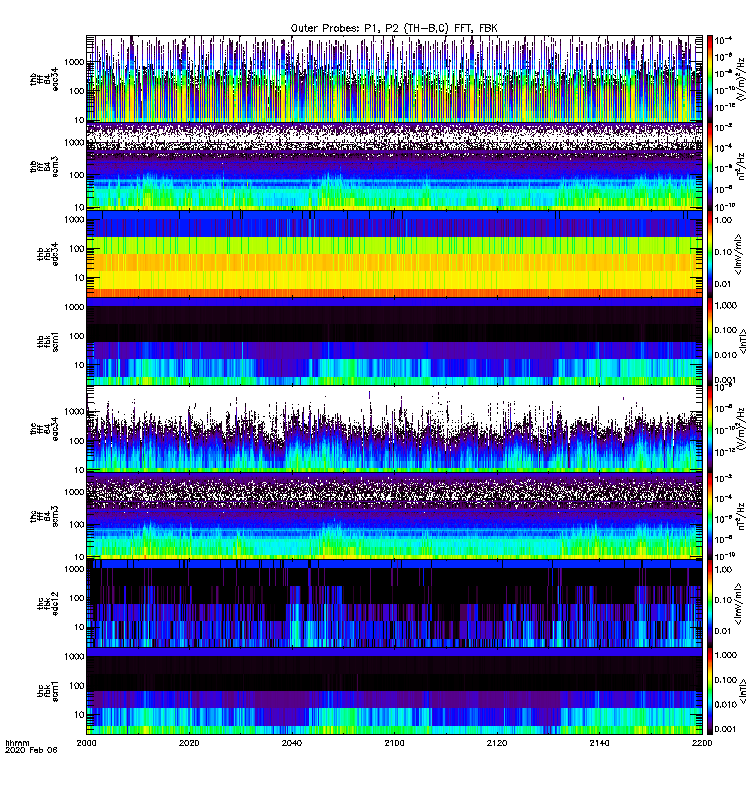Click the '0.001' color bar value of thc scm1
Image resolution: width=750 pixels, height=800 pixels.
726,729
